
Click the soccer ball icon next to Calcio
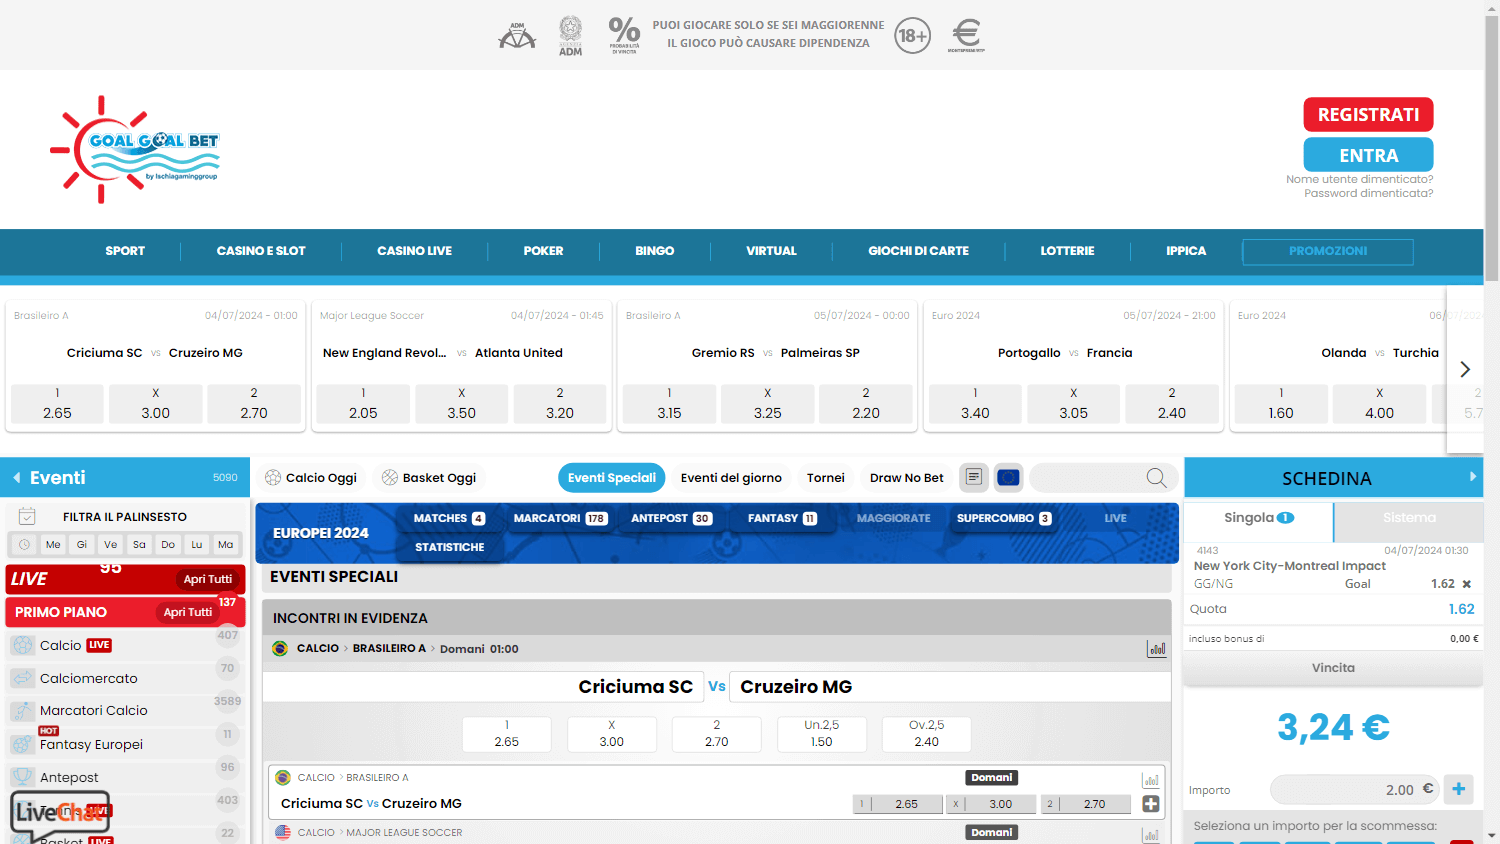click(x=22, y=646)
